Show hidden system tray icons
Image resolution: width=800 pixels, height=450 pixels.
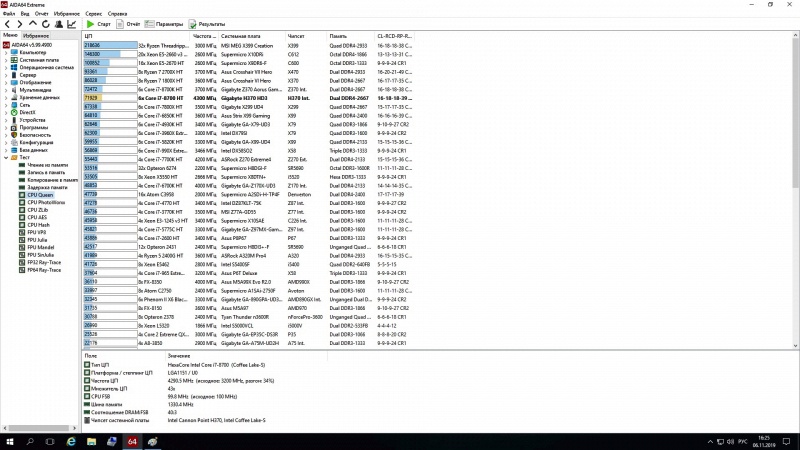click(x=710, y=442)
